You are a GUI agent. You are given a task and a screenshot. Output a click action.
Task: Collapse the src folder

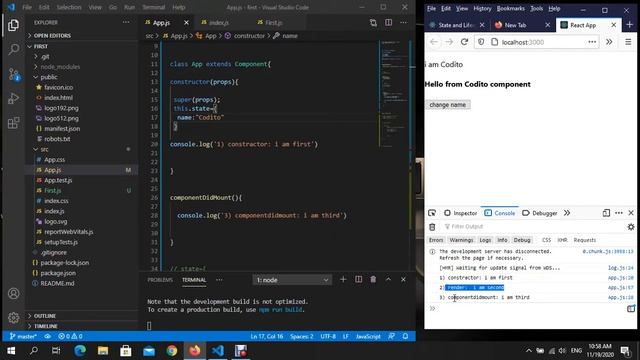click(82, 149)
